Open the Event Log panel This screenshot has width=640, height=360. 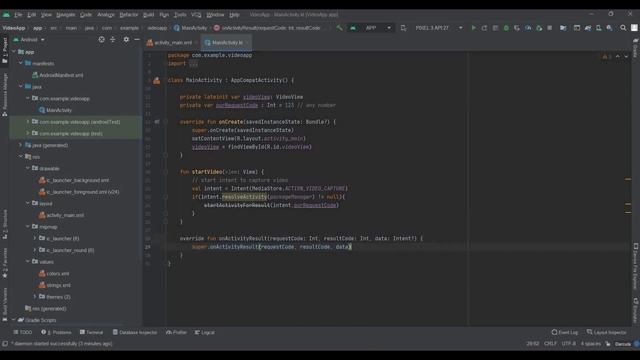(x=565, y=332)
